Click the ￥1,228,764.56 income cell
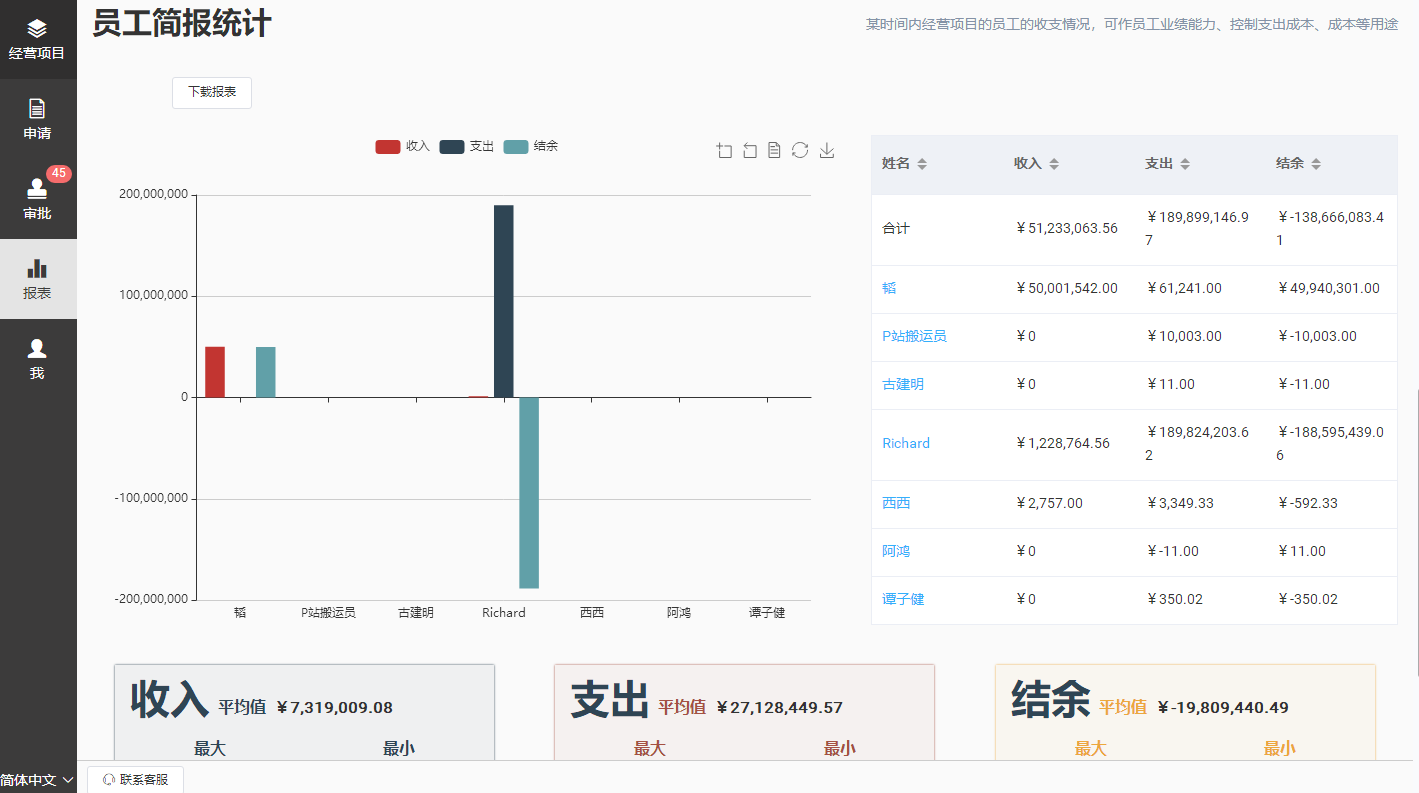This screenshot has width=1419, height=793. (x=1062, y=443)
